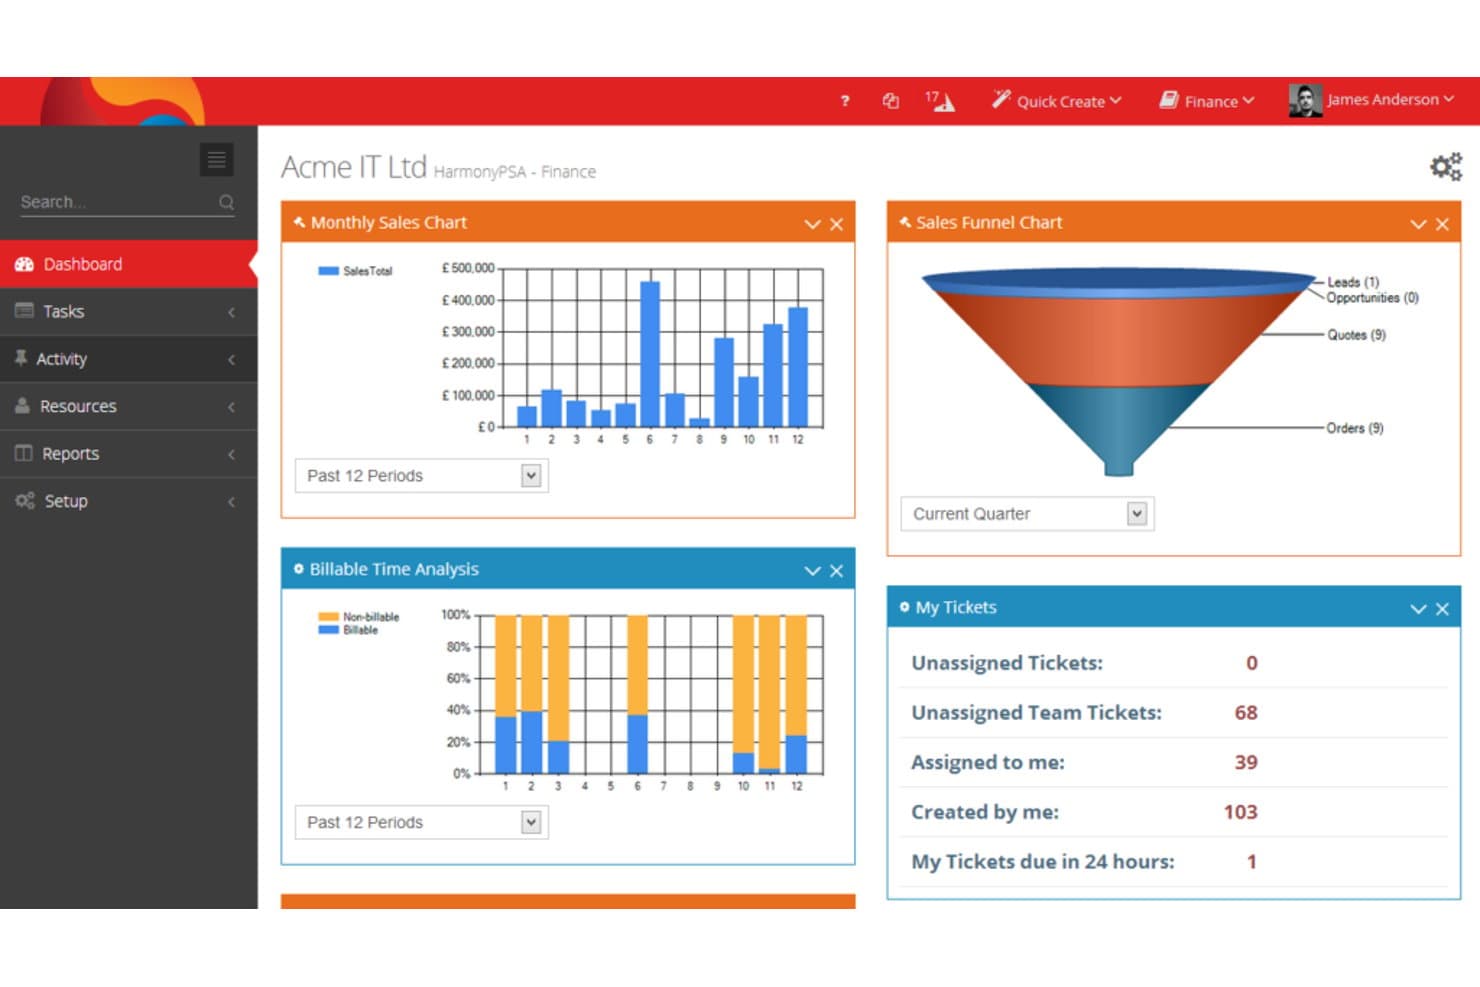Click the Unassigned Team Tickets count 68
1480x987 pixels.
[1246, 713]
